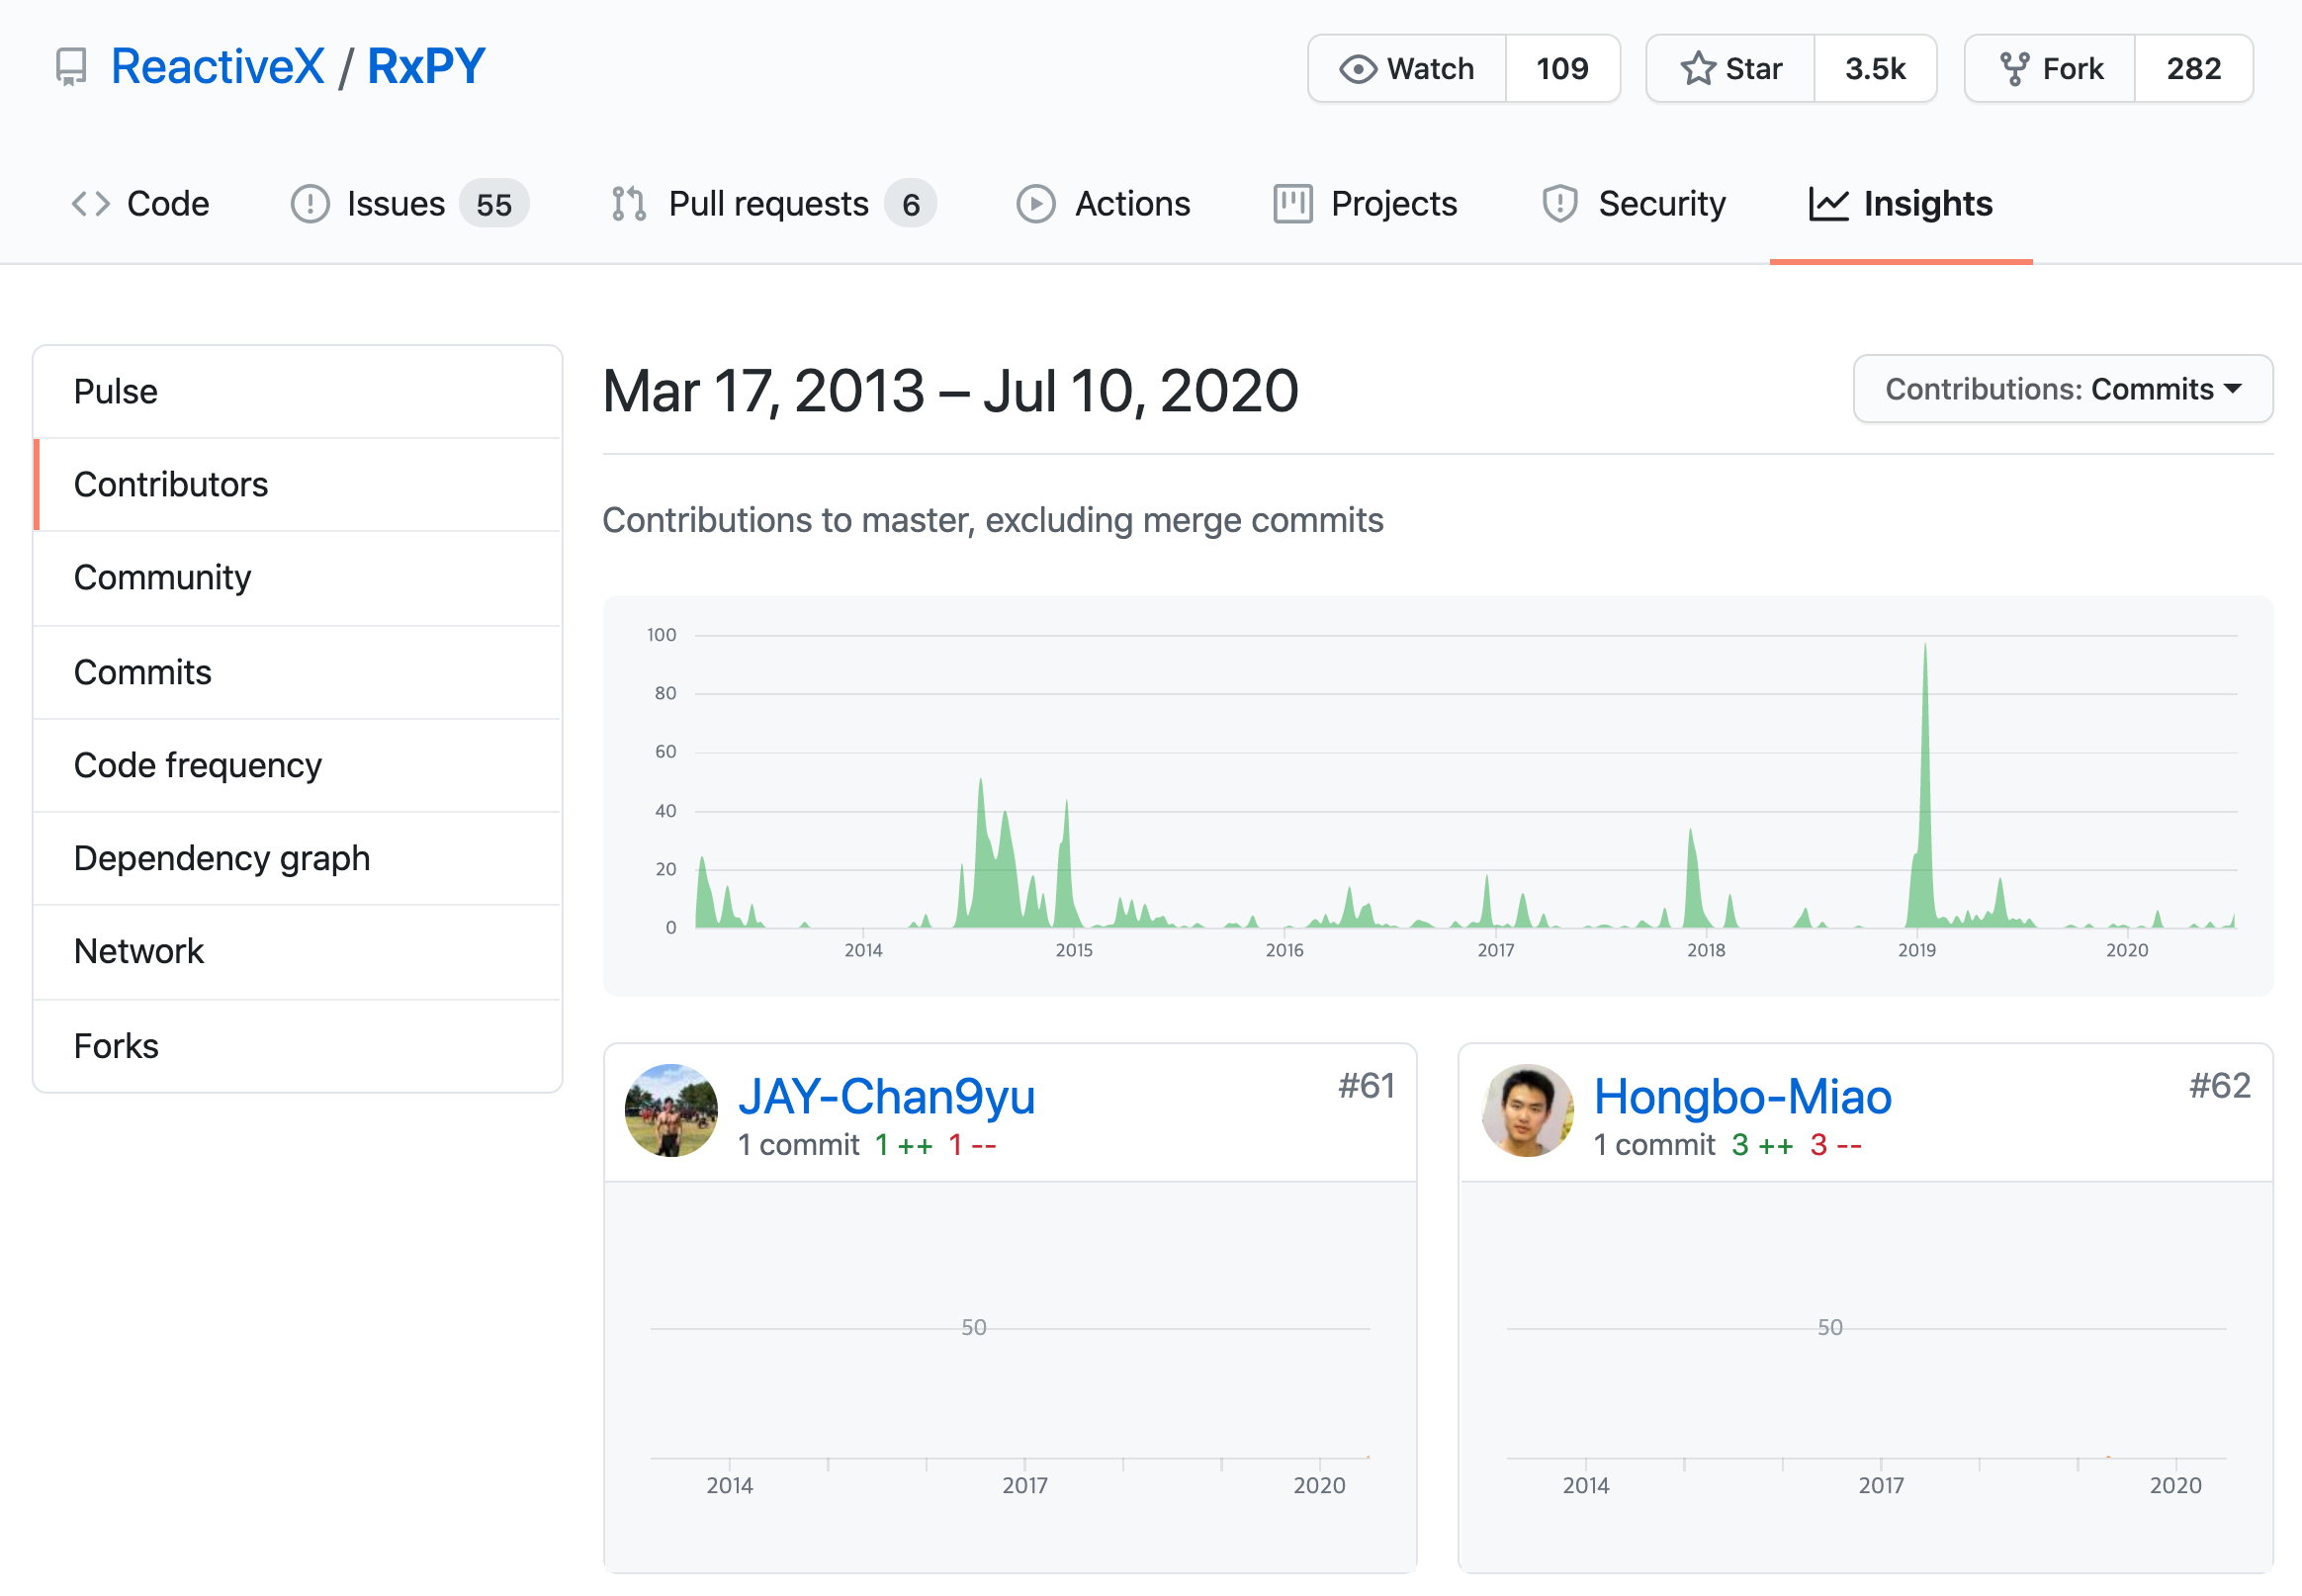This screenshot has height=1596, width=2302.
Task: Select Contributors in the sidebar
Action: (298, 485)
